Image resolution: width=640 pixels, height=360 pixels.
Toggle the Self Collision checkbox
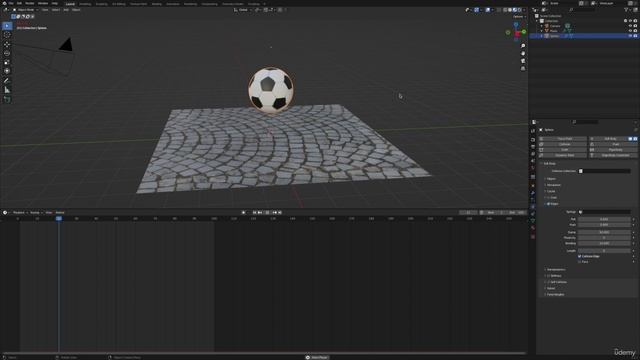tap(549, 282)
